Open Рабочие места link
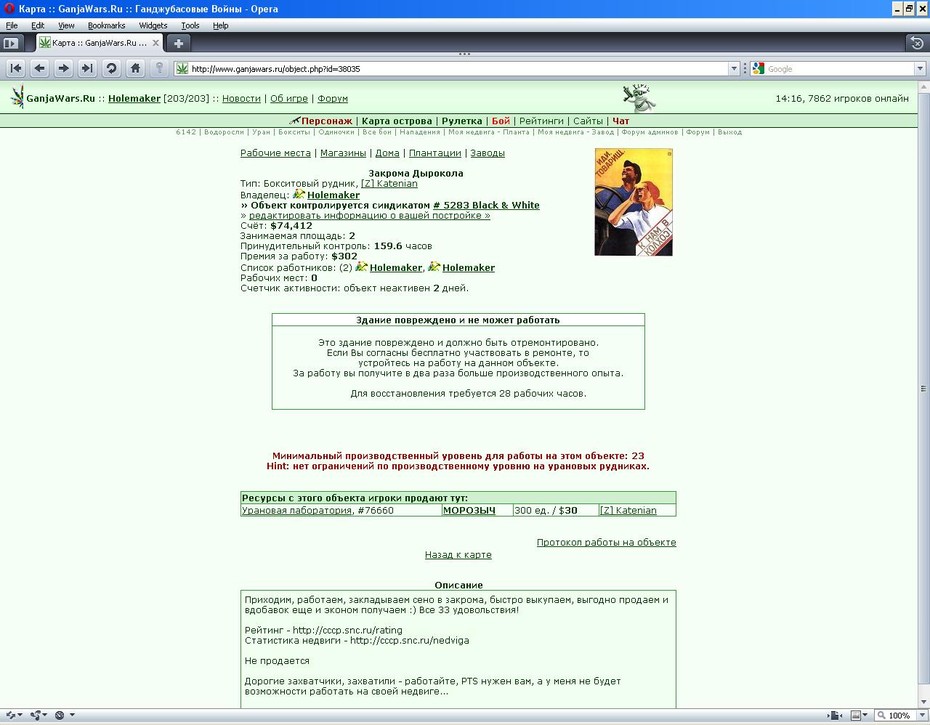The height and width of the screenshot is (725, 930). 275,153
